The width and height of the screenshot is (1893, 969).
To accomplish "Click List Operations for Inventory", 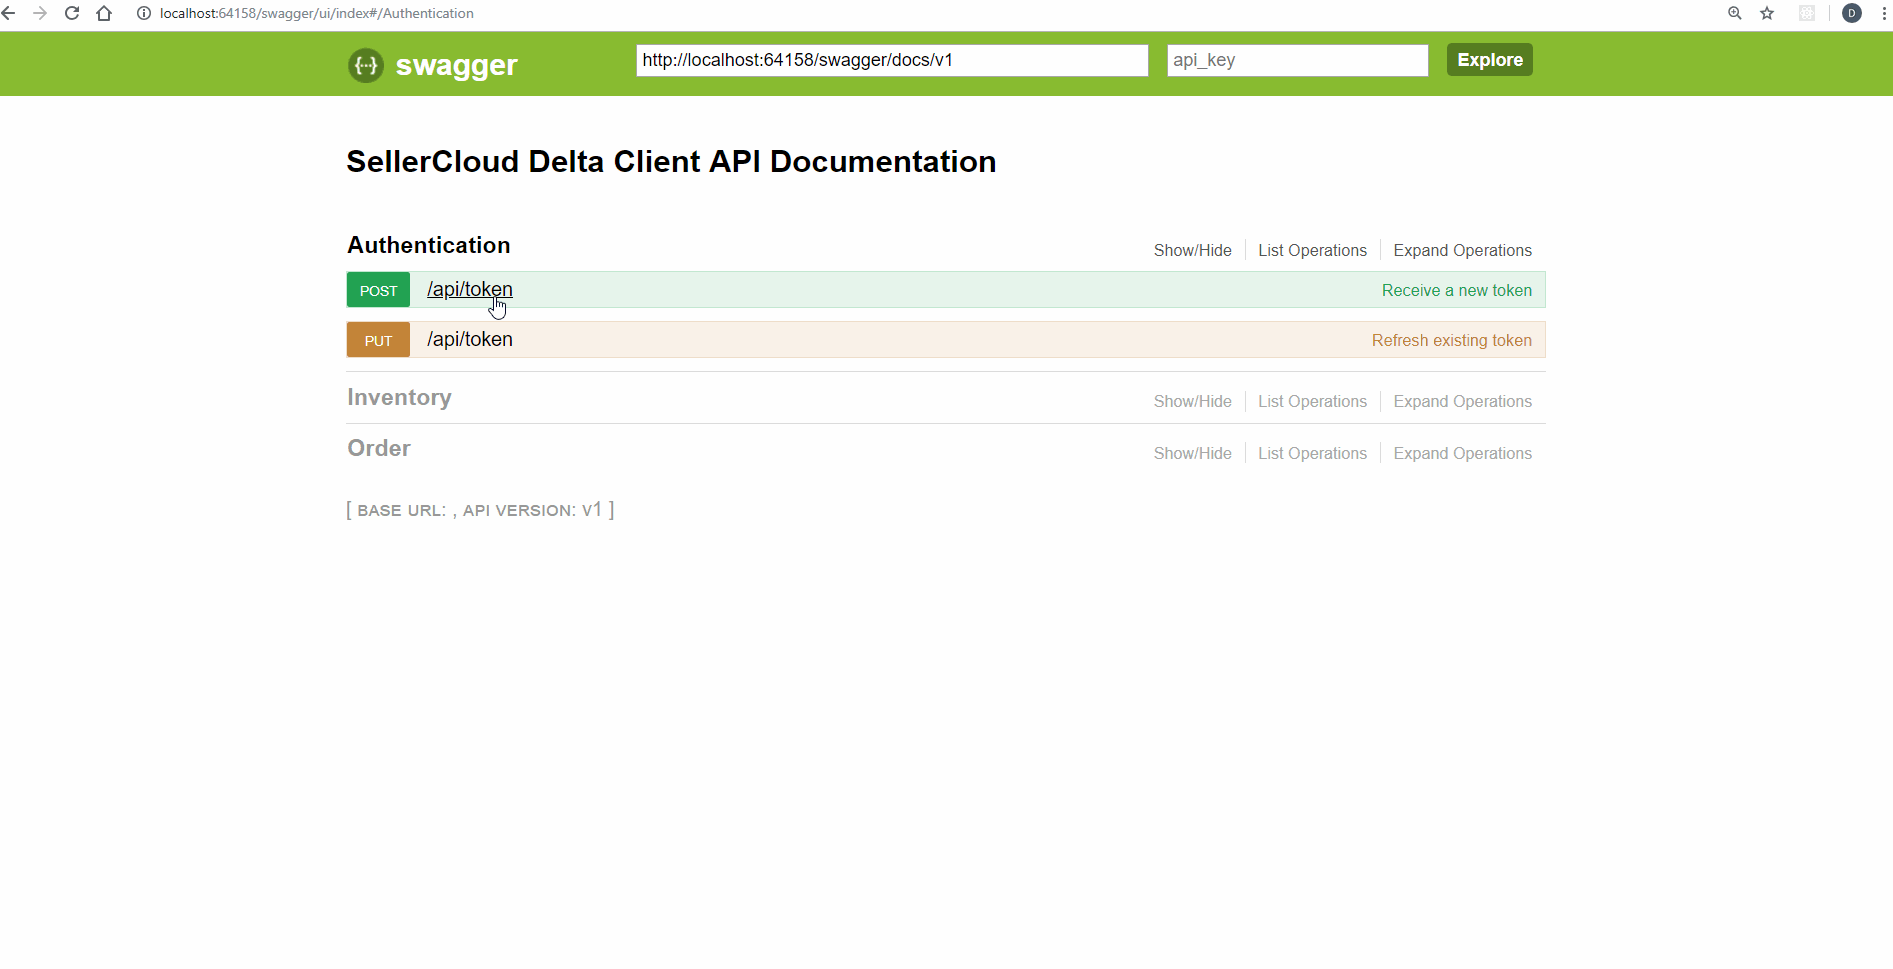I will 1312,401.
